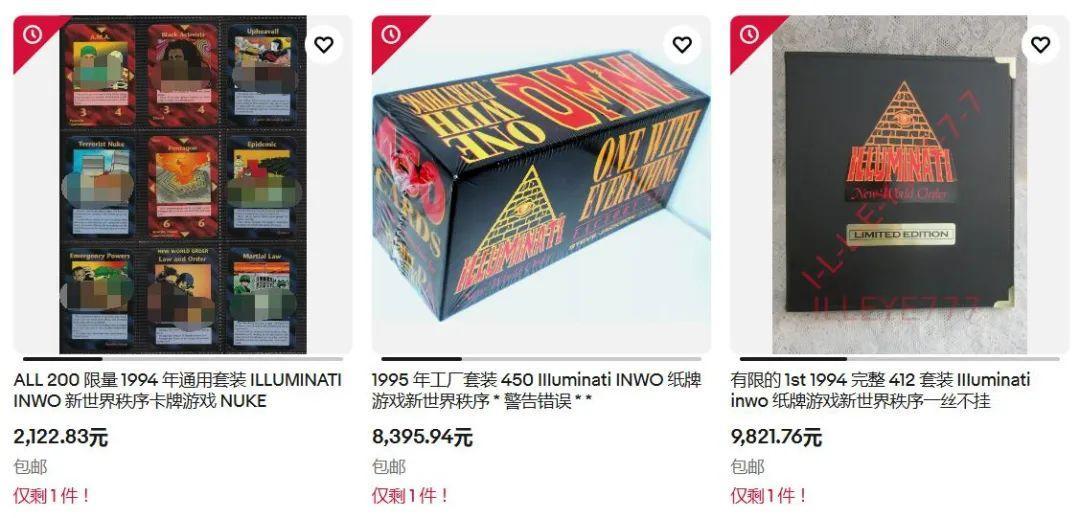Open listing titled 有限的 1st 1994 完整 412
Viewport: 1080px width, 518px height.
click(x=880, y=391)
